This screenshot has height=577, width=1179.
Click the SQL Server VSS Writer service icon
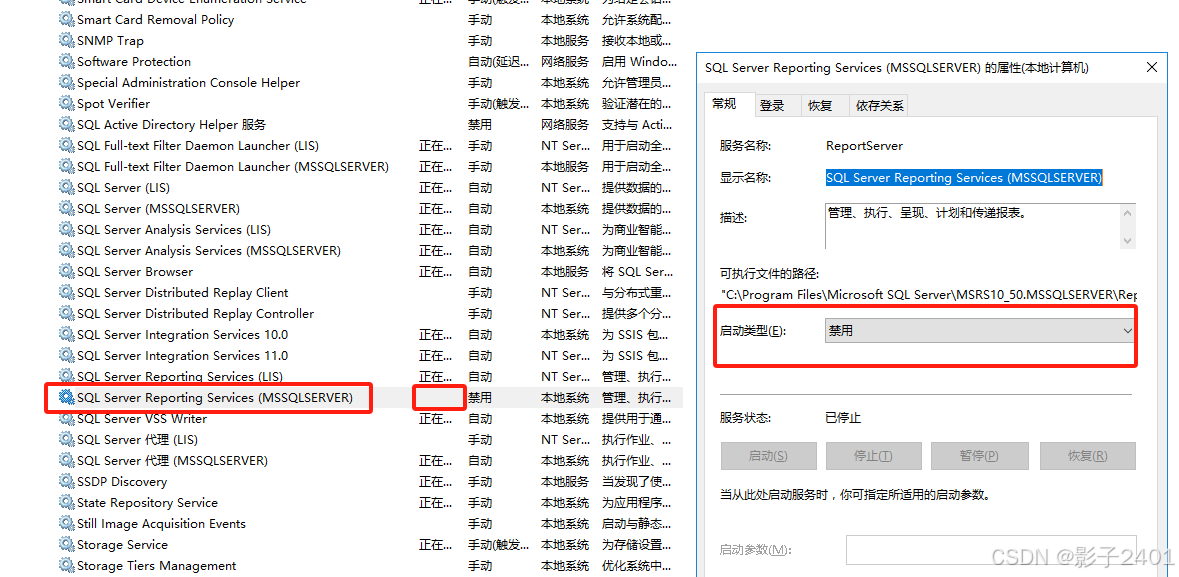pos(62,418)
